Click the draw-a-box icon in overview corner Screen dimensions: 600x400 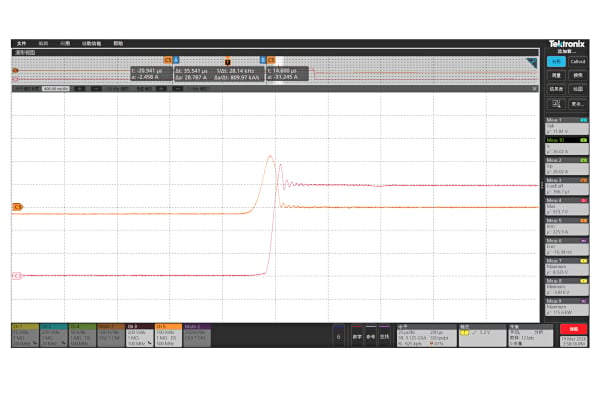(x=532, y=63)
